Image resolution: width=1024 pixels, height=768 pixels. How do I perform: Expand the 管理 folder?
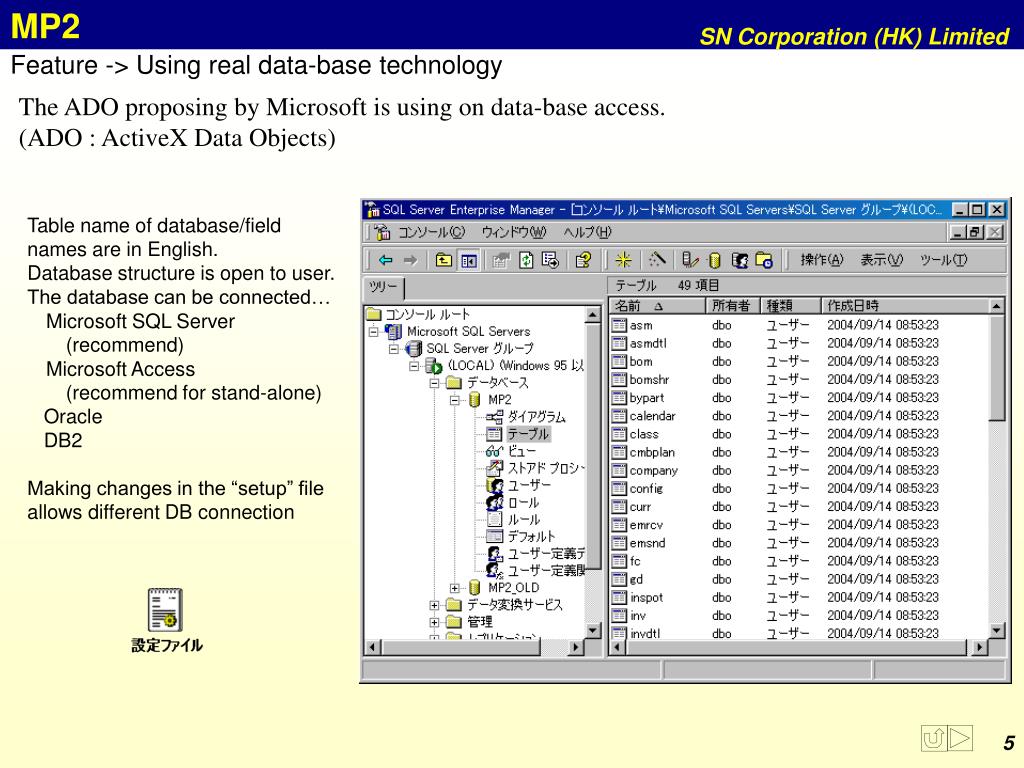pyautogui.click(x=434, y=622)
